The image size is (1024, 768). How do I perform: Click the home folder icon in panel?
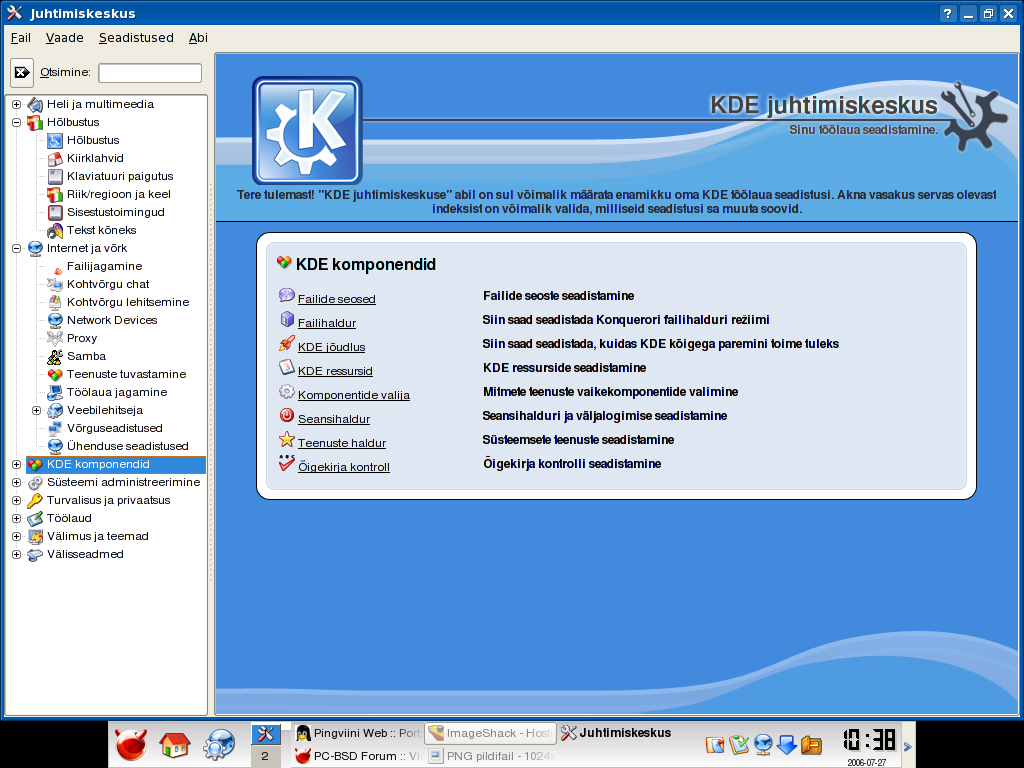click(175, 744)
